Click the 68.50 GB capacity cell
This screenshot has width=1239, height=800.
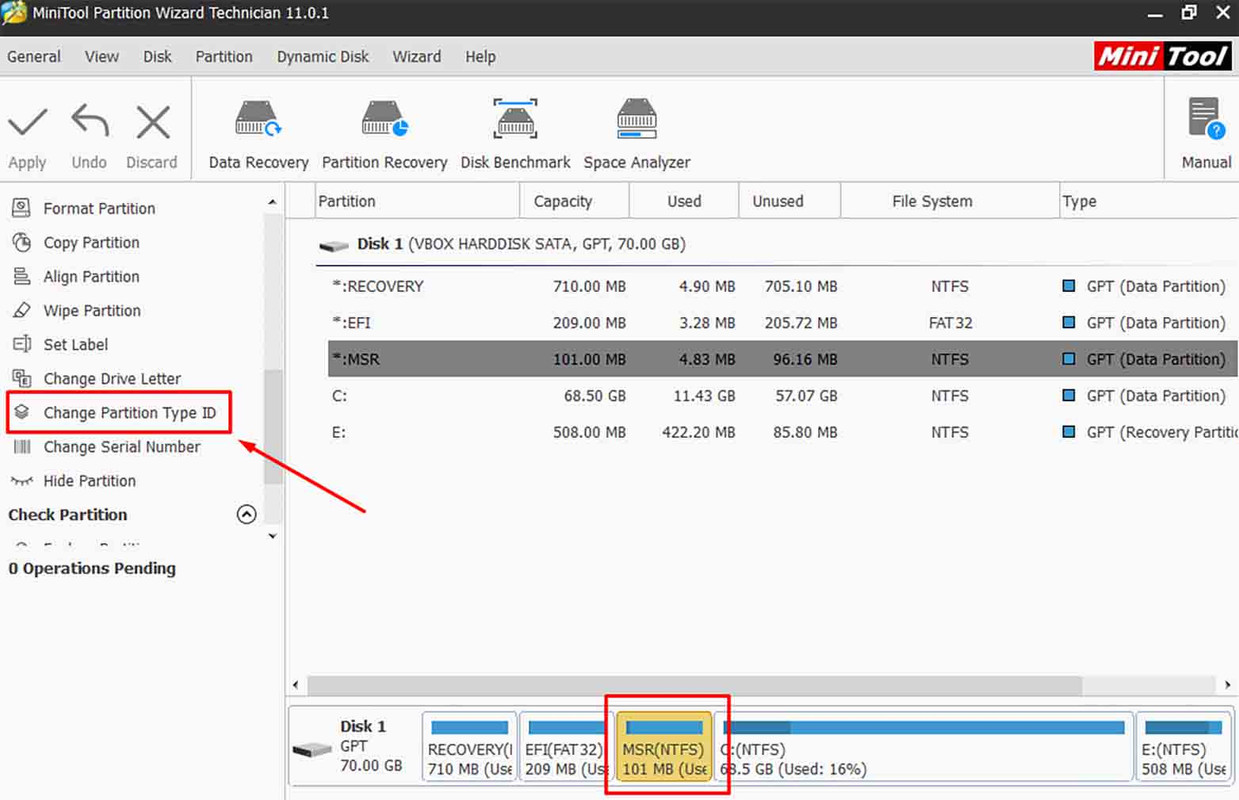pos(594,396)
